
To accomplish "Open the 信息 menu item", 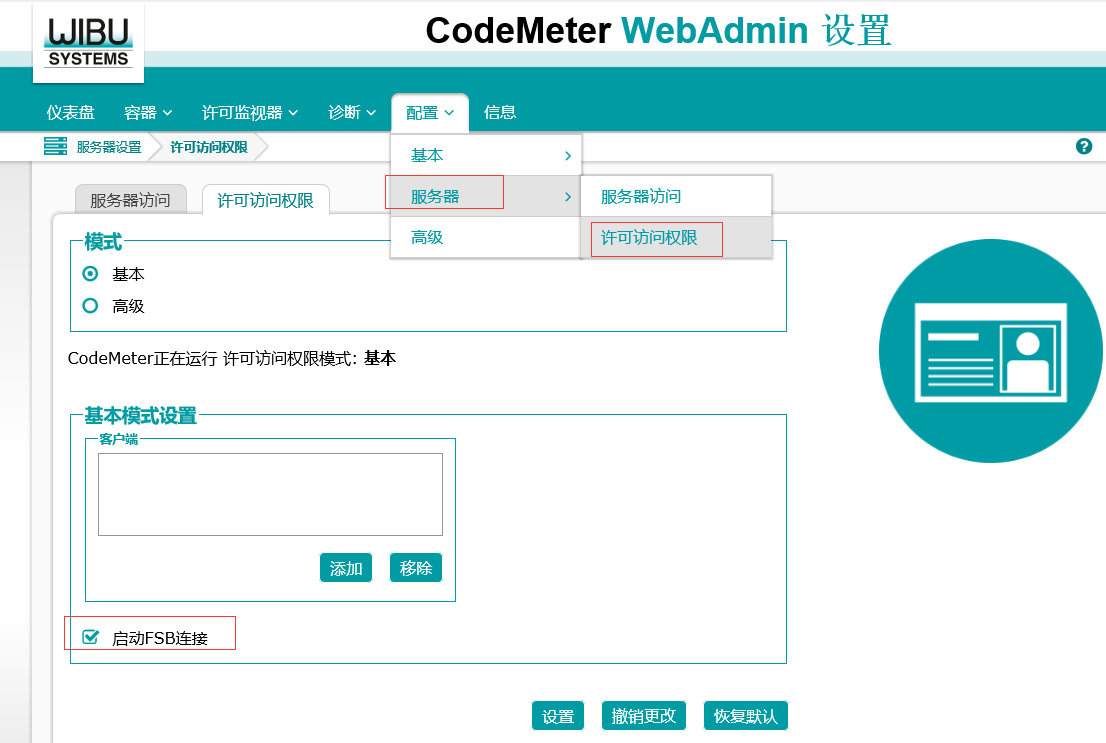I will coord(500,112).
